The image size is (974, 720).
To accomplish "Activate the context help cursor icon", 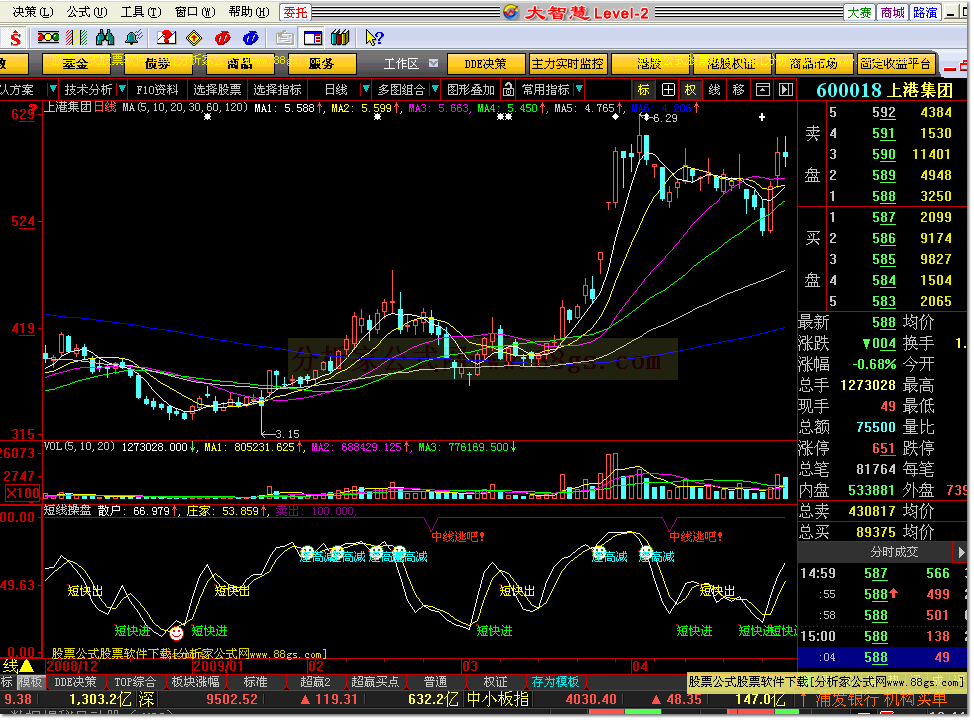I will tap(374, 38).
